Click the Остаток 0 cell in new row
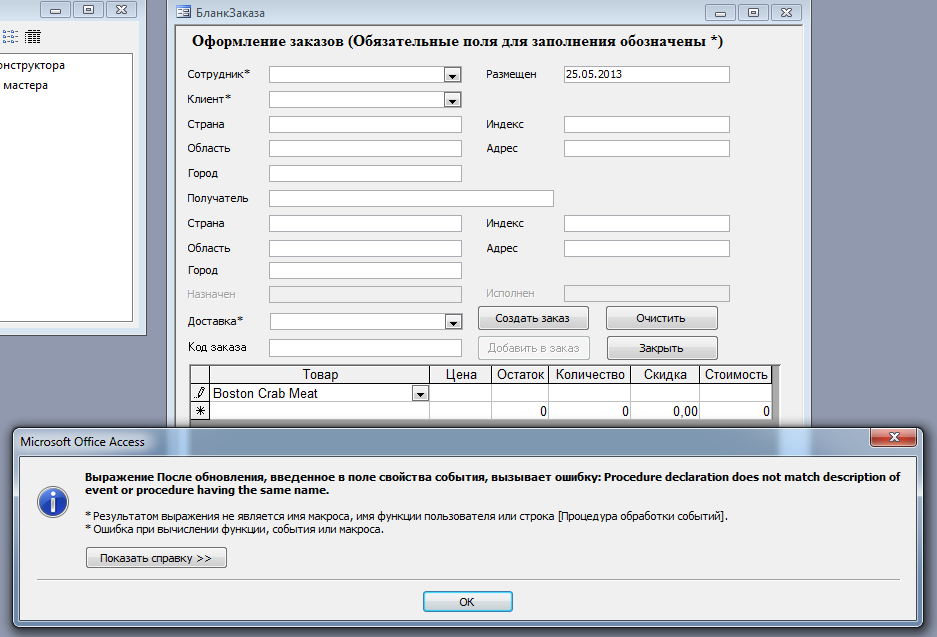 [x=520, y=411]
